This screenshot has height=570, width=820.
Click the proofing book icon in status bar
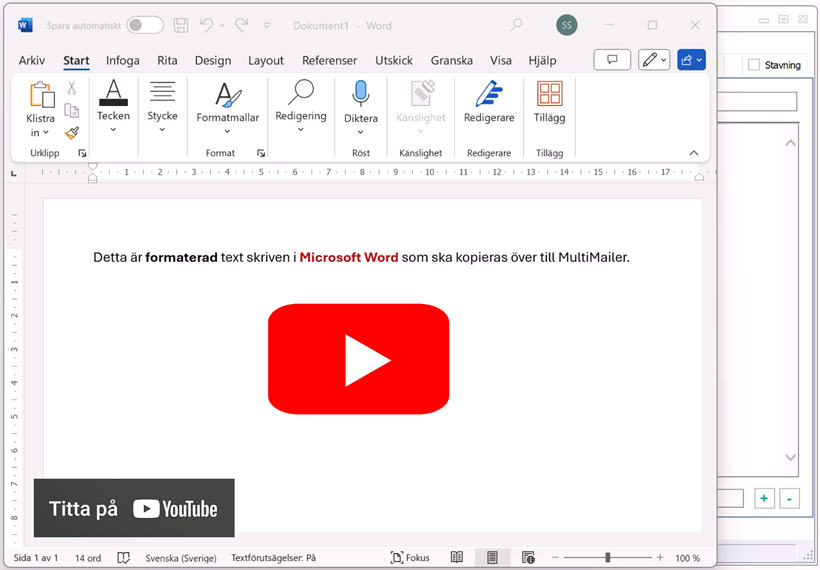click(x=123, y=558)
